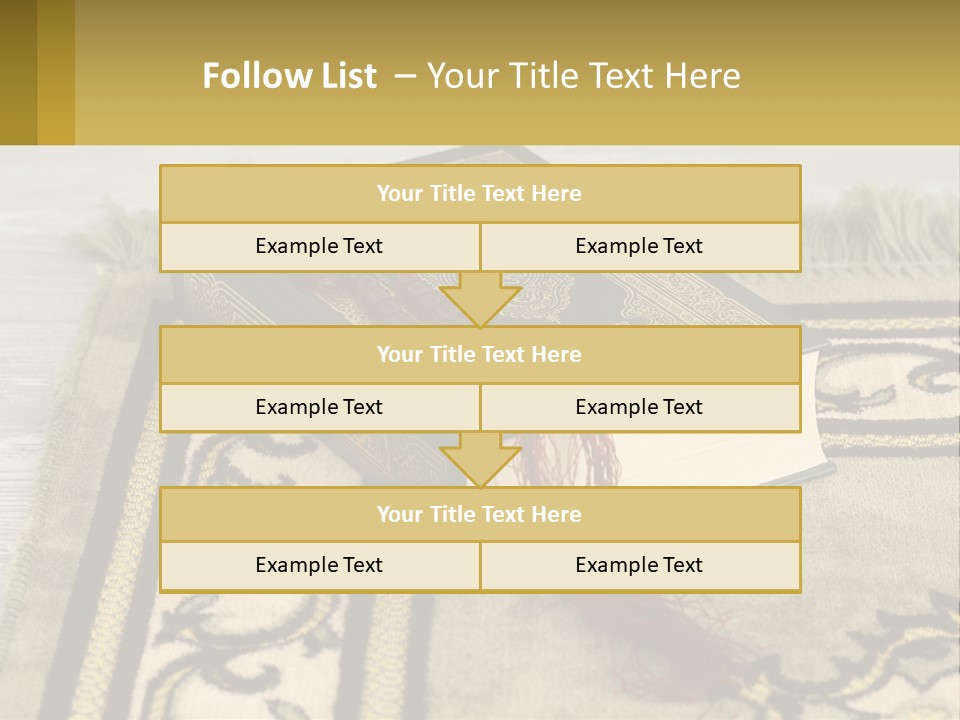The image size is (960, 720).
Task: Choose the bottom block's left Example Text cell
Action: click(x=319, y=565)
